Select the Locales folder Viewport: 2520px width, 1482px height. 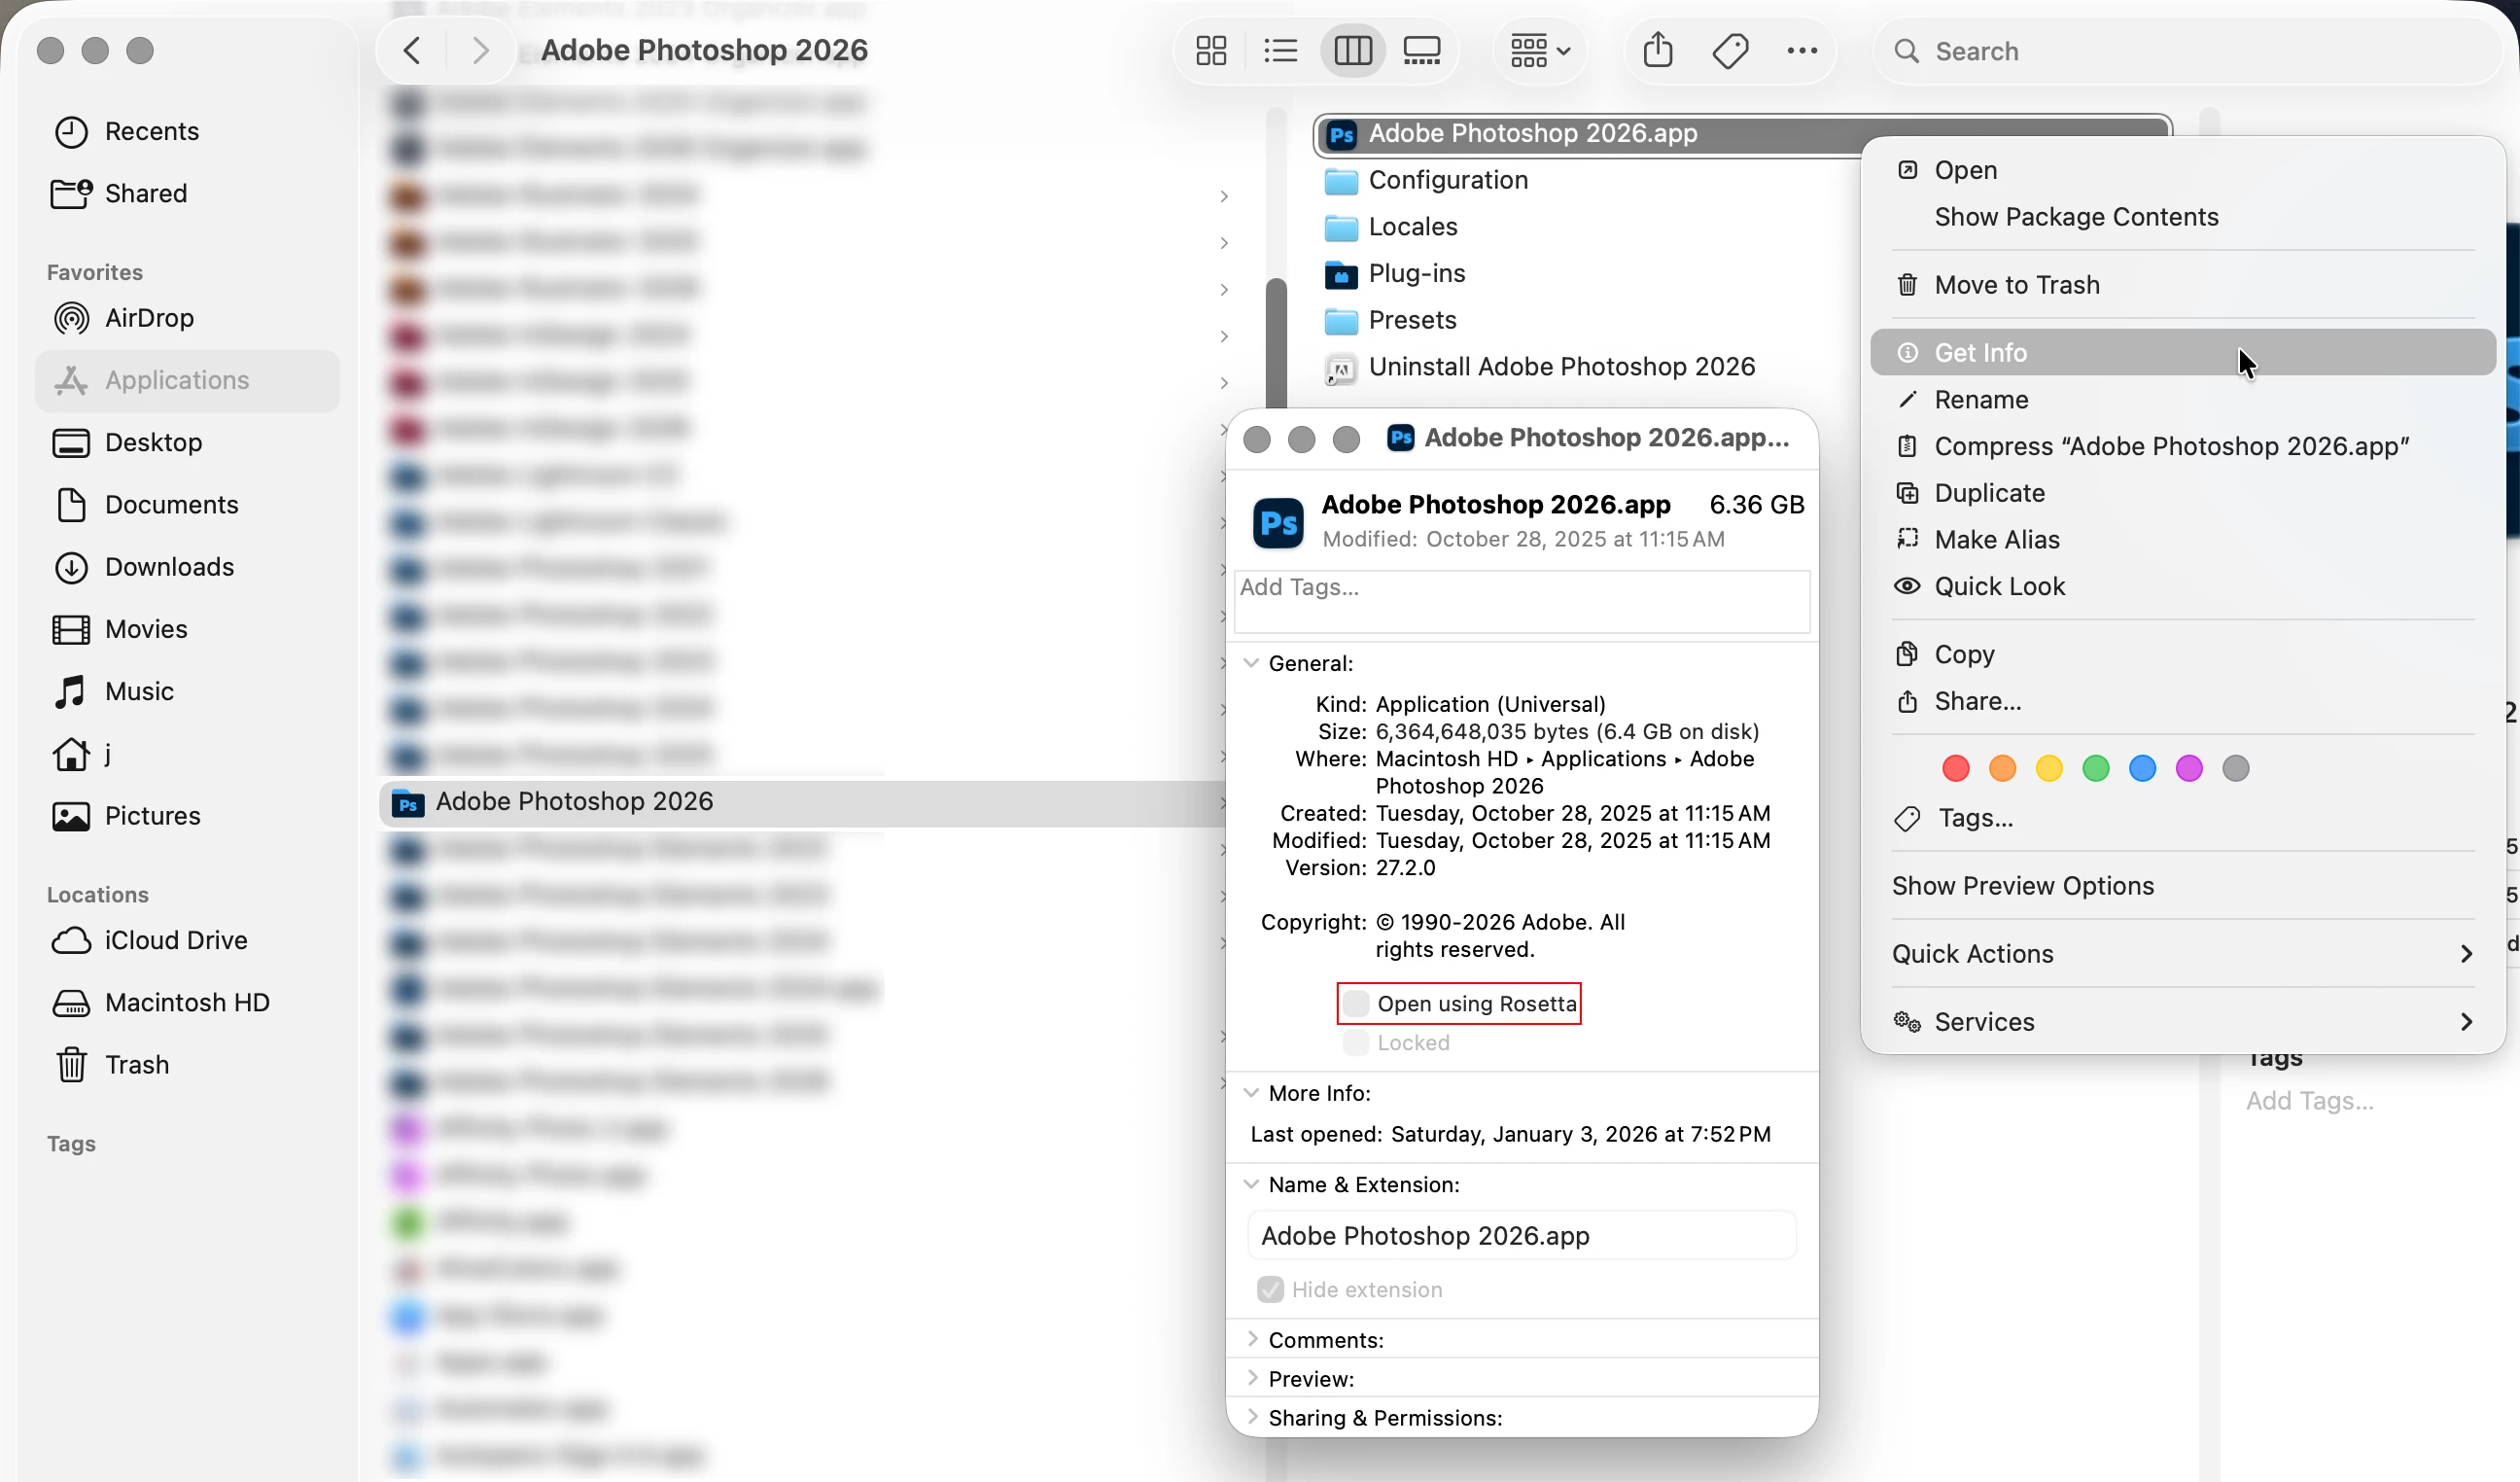[x=1391, y=227]
